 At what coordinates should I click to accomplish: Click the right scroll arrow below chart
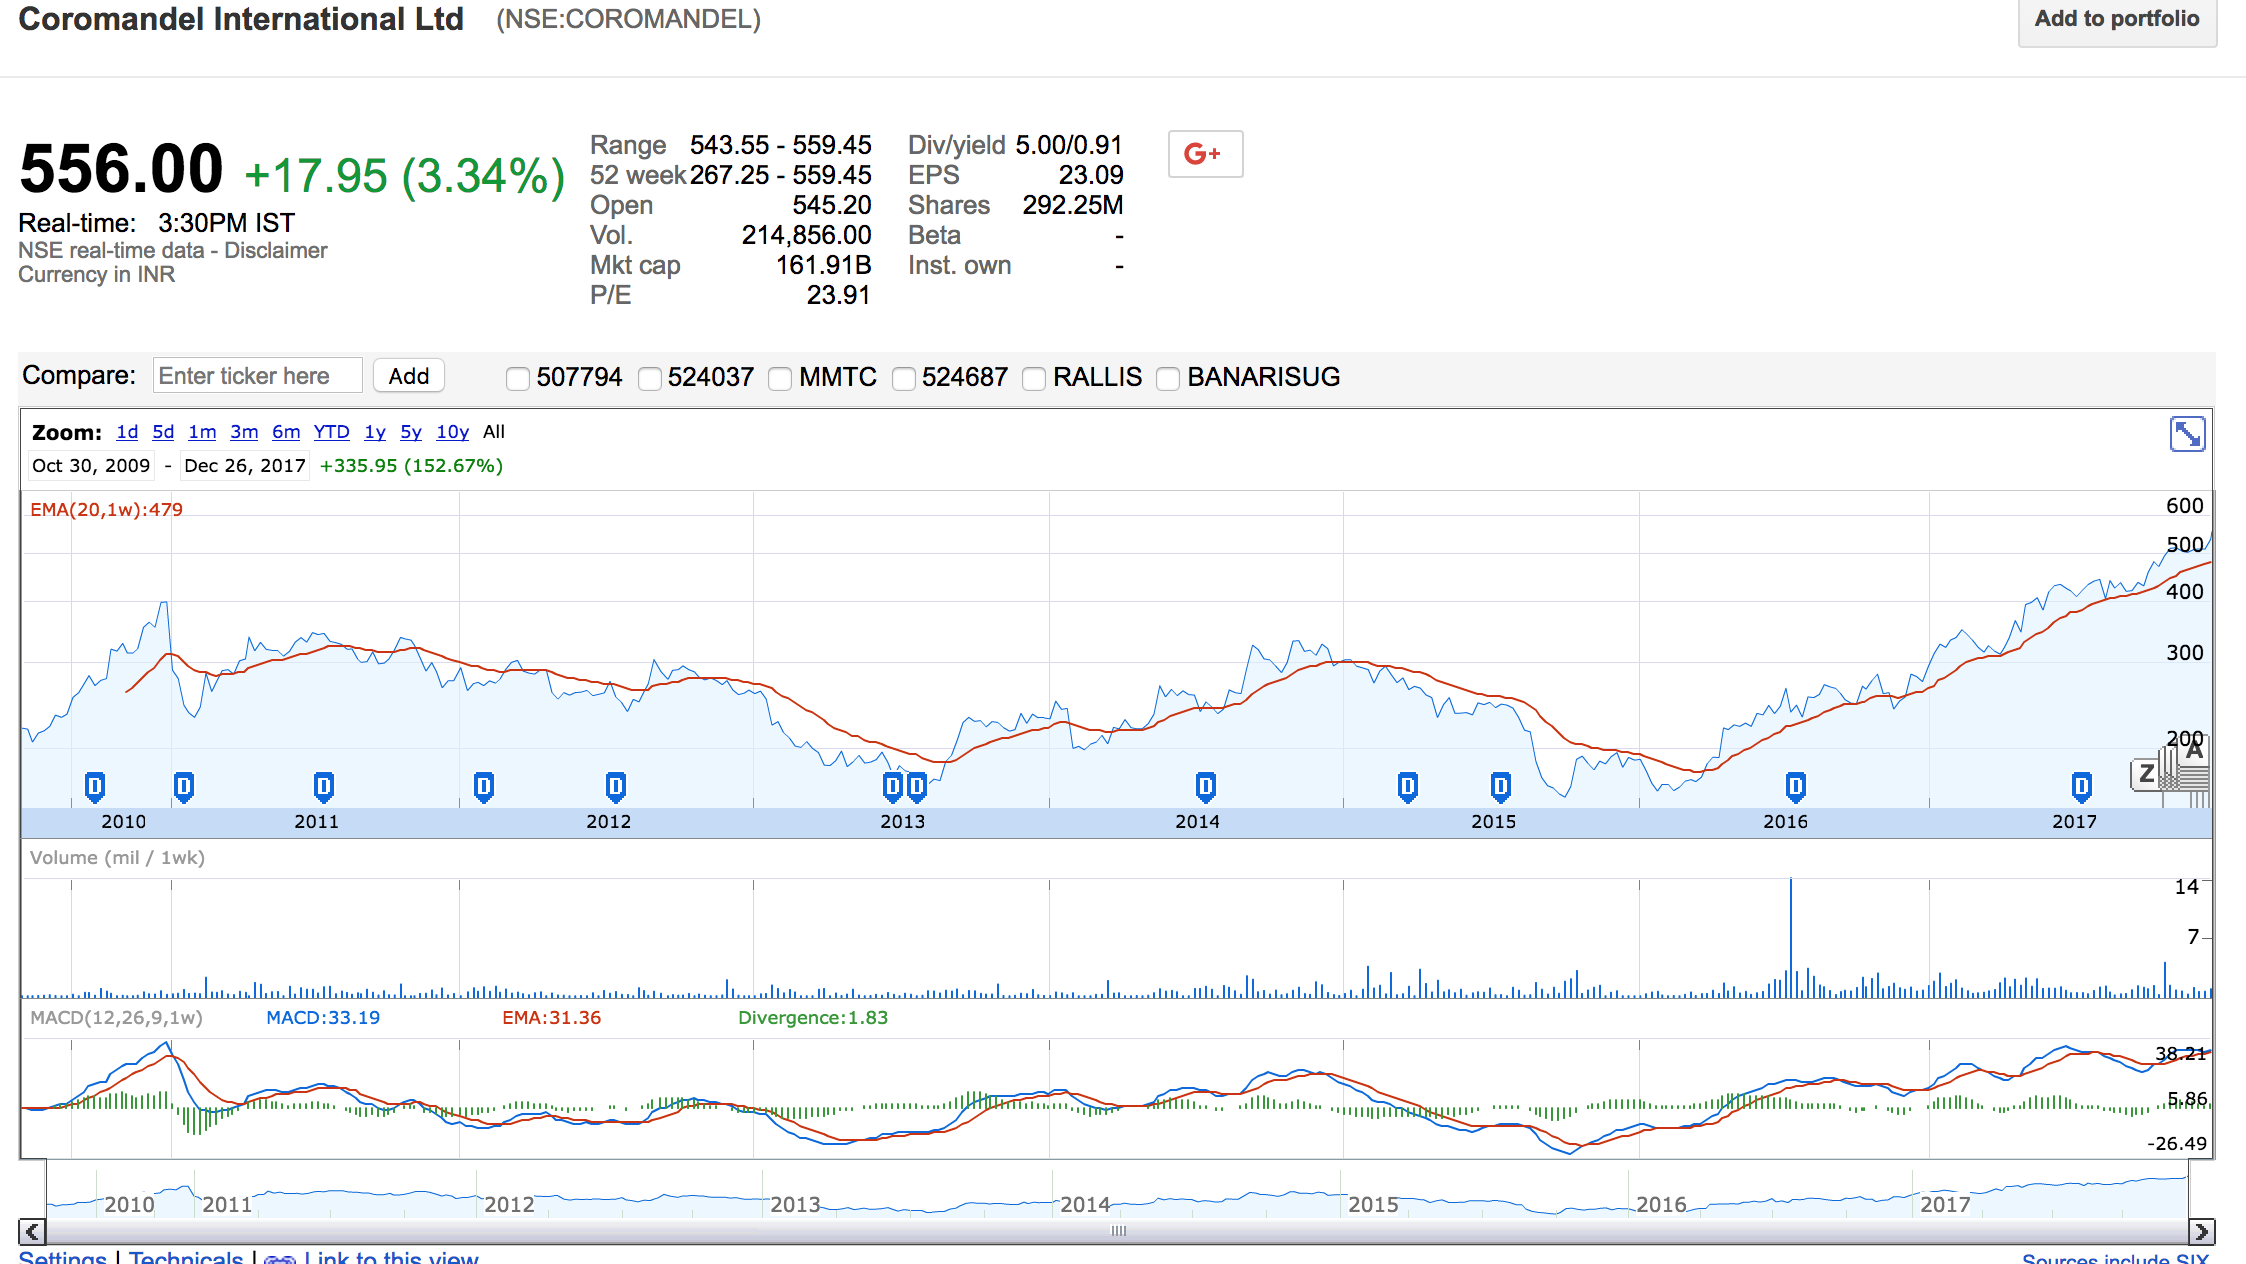click(x=2201, y=1231)
